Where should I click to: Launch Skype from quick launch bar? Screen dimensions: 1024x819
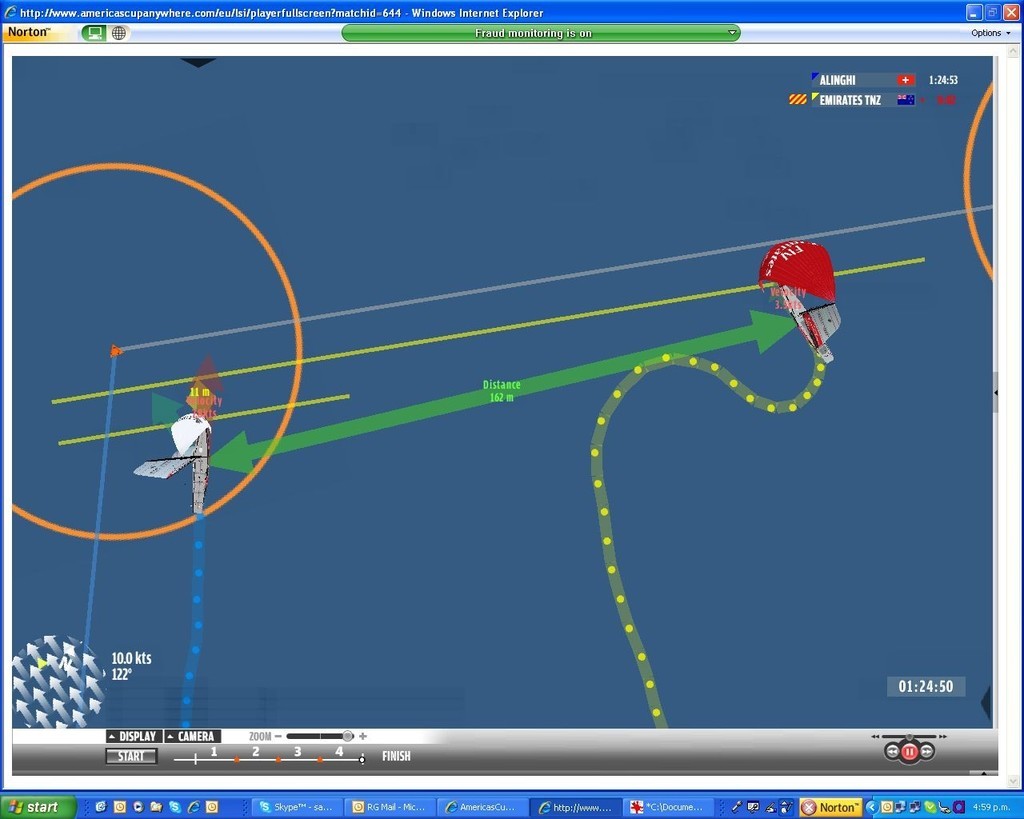tap(175, 807)
